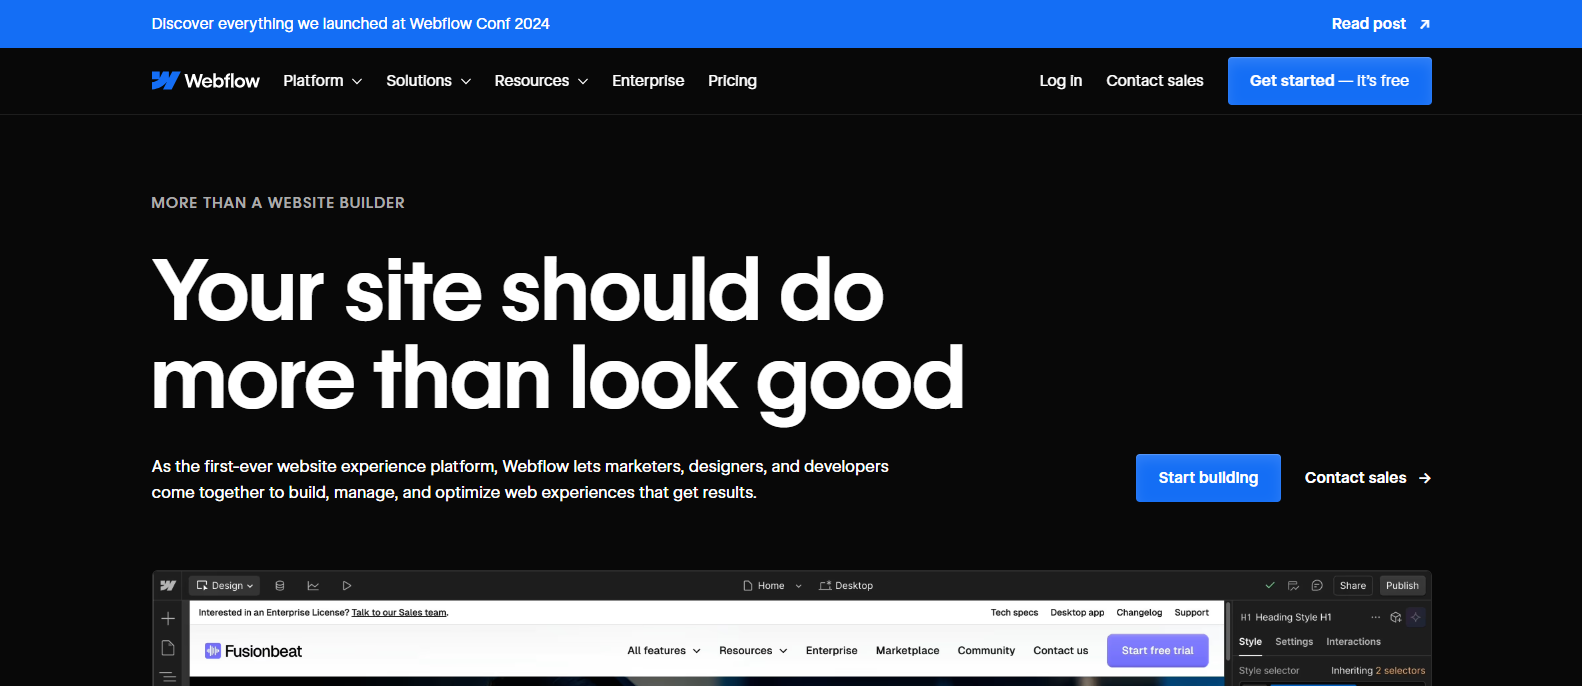Click the Changelog link

tap(1139, 613)
